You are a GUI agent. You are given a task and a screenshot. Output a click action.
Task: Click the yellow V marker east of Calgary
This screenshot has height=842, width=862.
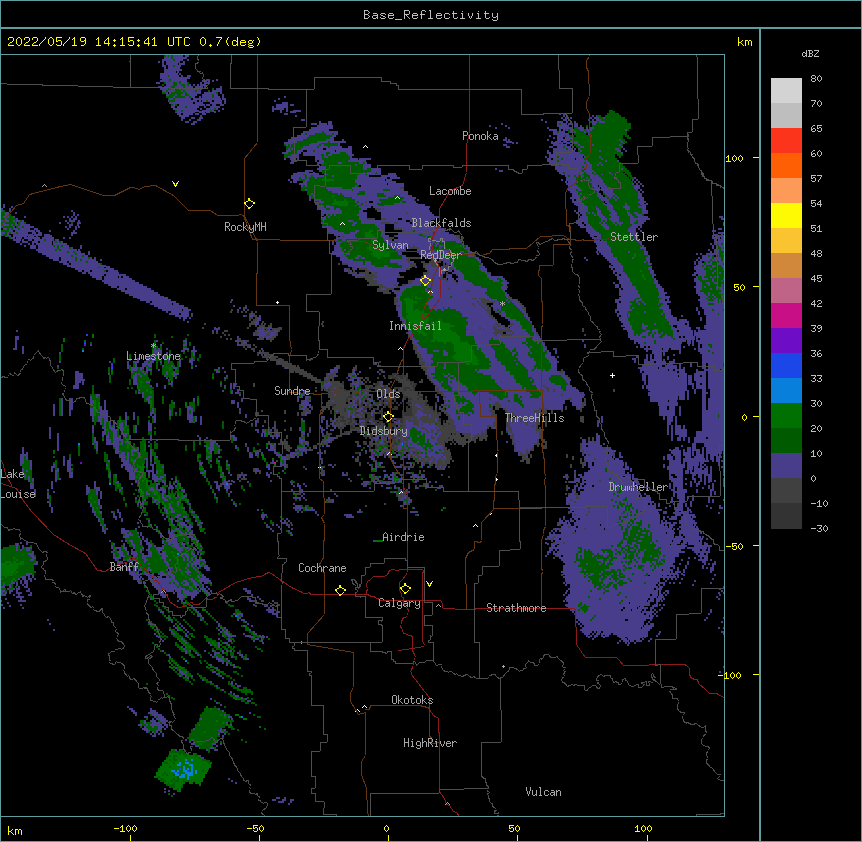click(x=429, y=584)
